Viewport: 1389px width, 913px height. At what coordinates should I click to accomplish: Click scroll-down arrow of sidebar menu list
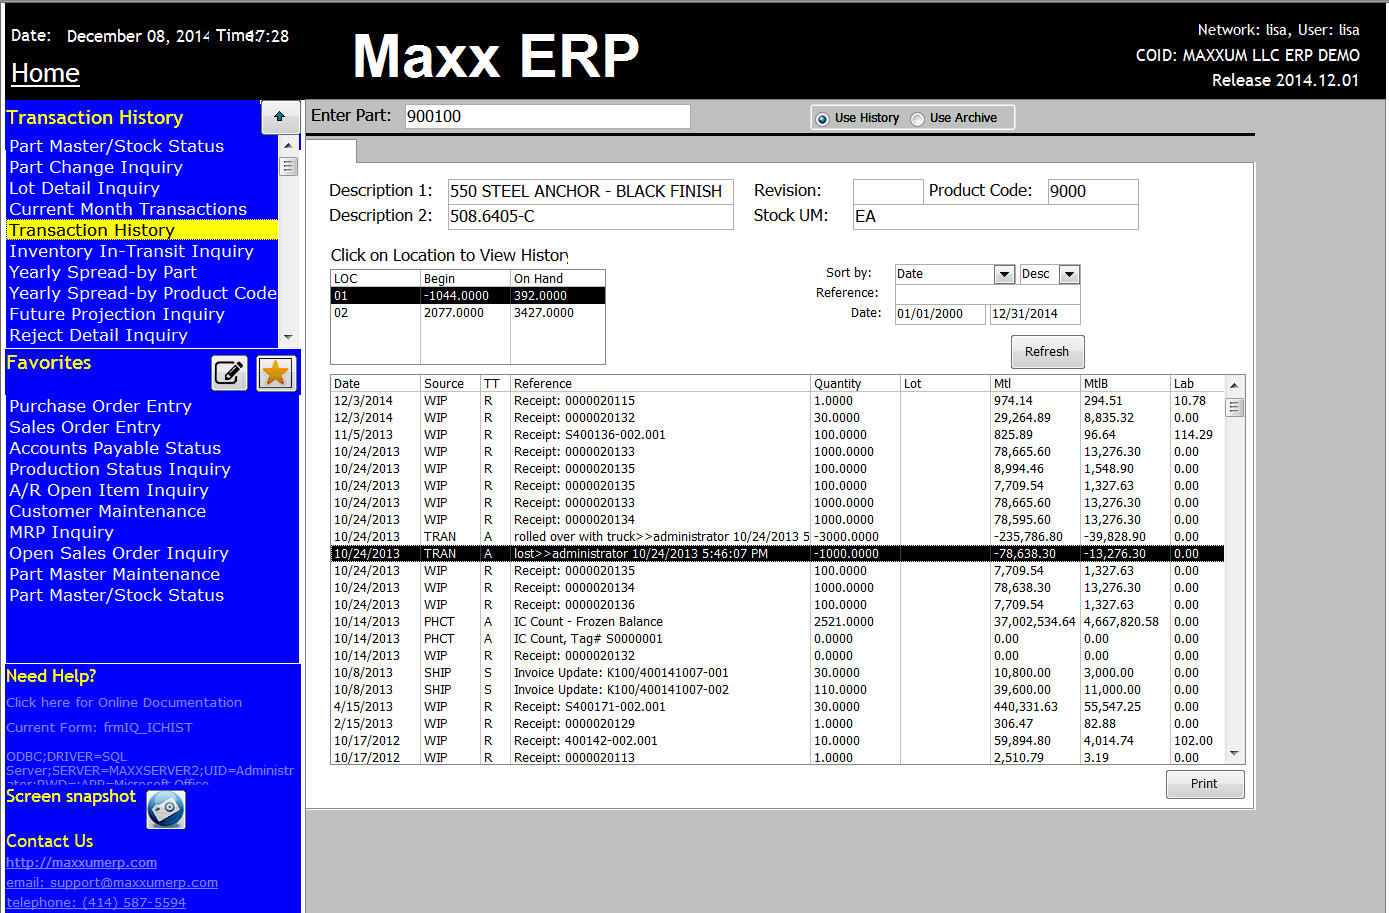tap(289, 338)
